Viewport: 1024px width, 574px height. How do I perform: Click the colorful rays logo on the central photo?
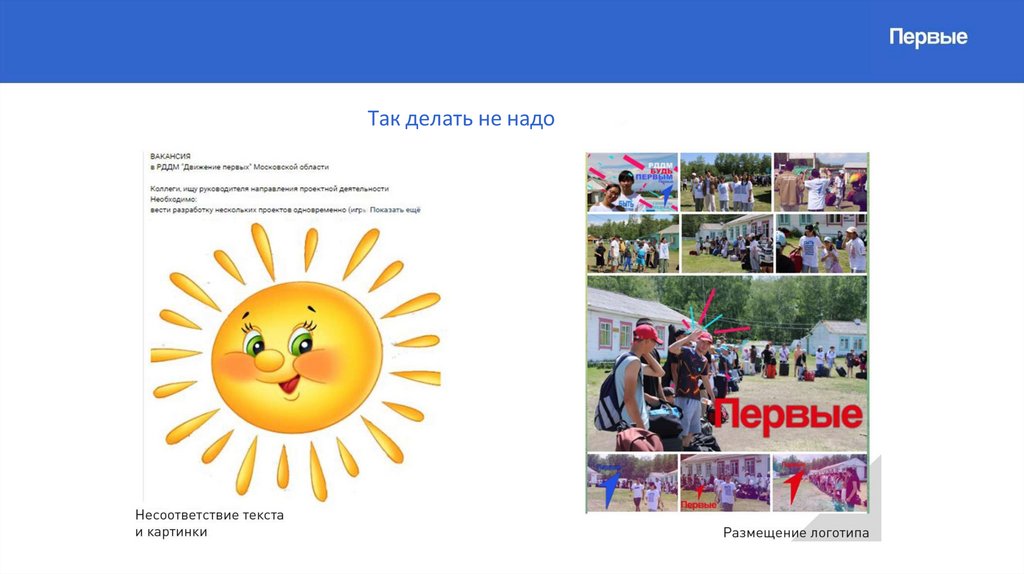click(711, 318)
